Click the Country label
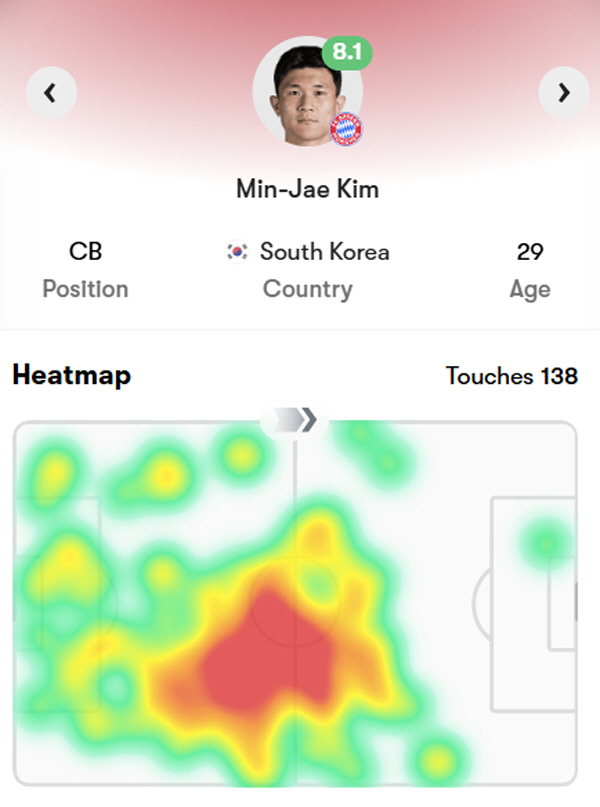 (307, 289)
